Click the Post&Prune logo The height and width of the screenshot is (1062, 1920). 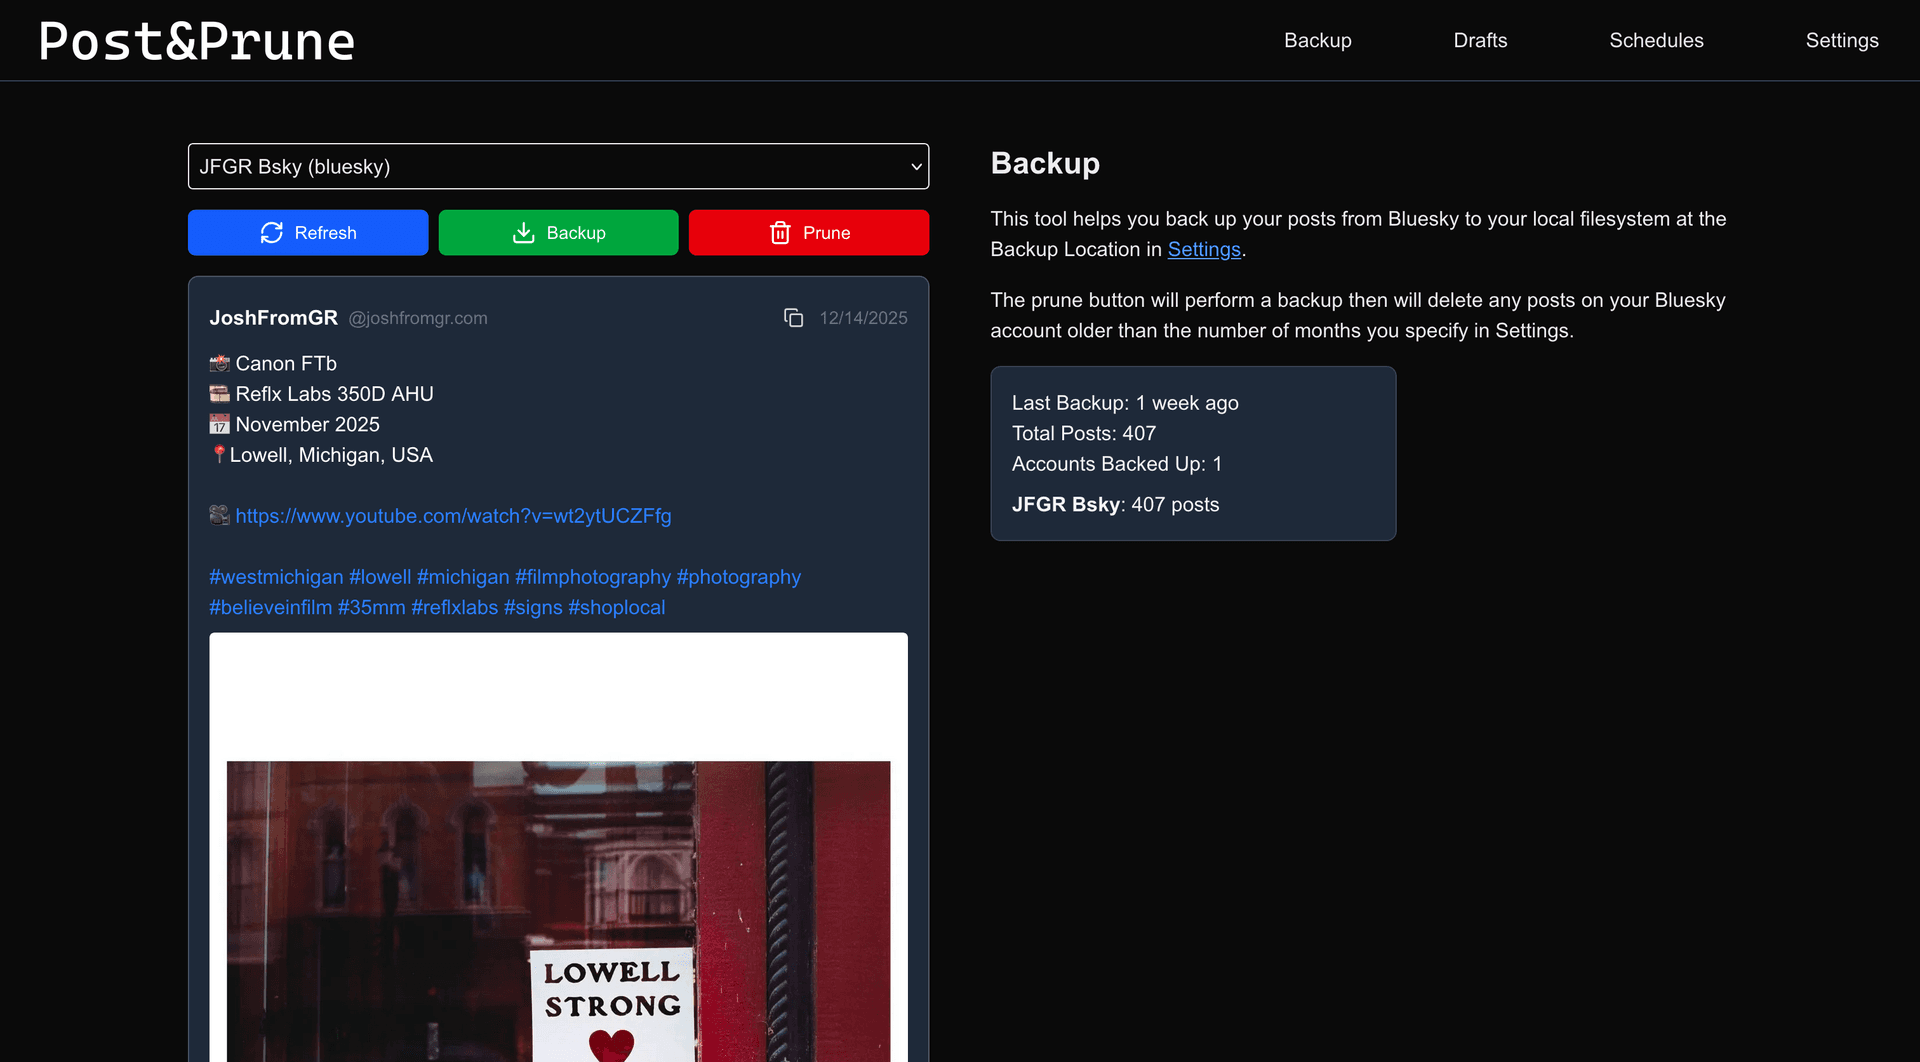click(197, 41)
